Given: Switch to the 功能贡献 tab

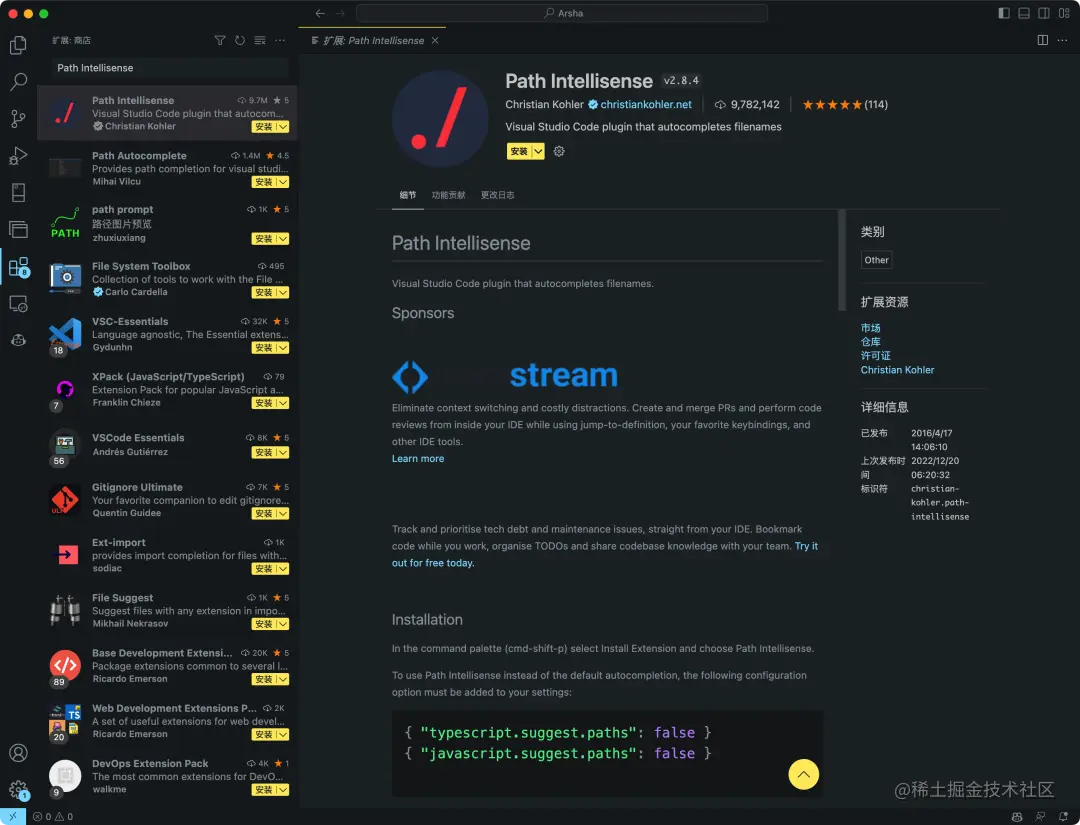Looking at the screenshot, I should pos(448,195).
